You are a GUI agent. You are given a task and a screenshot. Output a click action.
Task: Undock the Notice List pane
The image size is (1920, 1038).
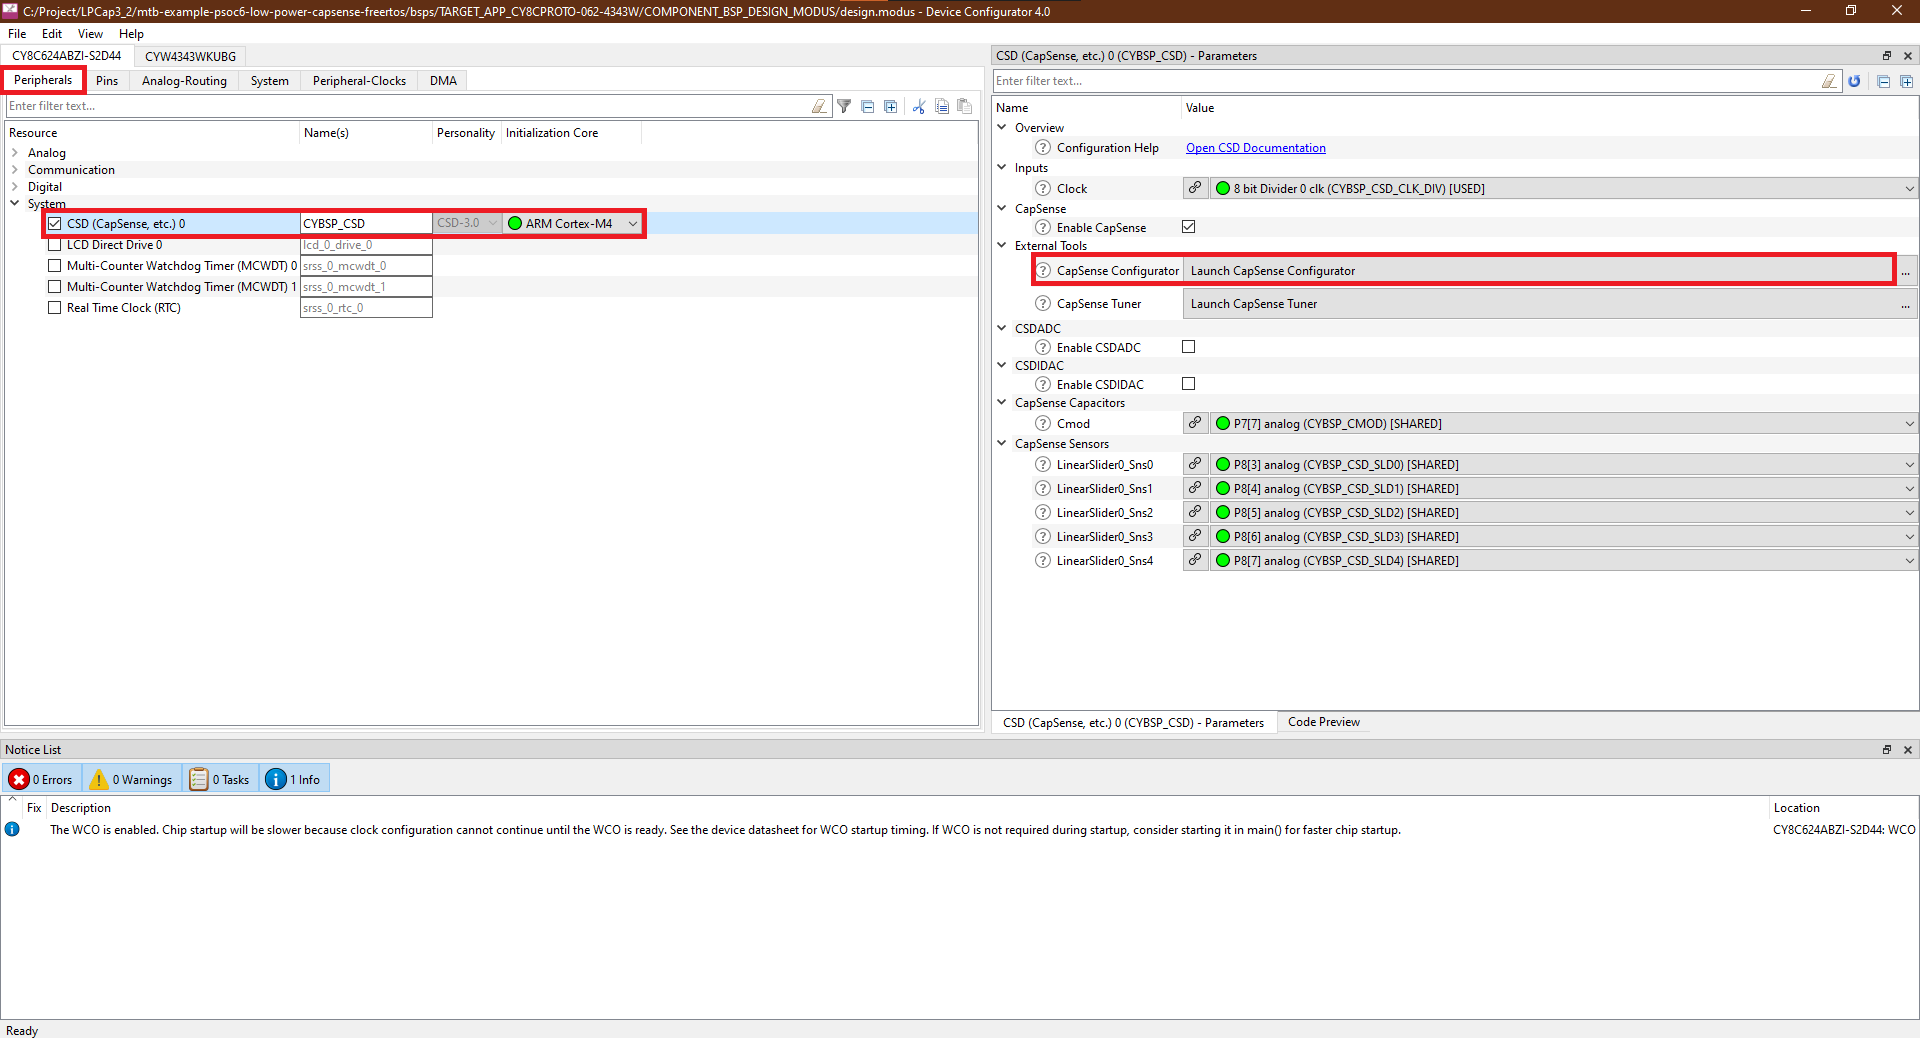coord(1887,750)
